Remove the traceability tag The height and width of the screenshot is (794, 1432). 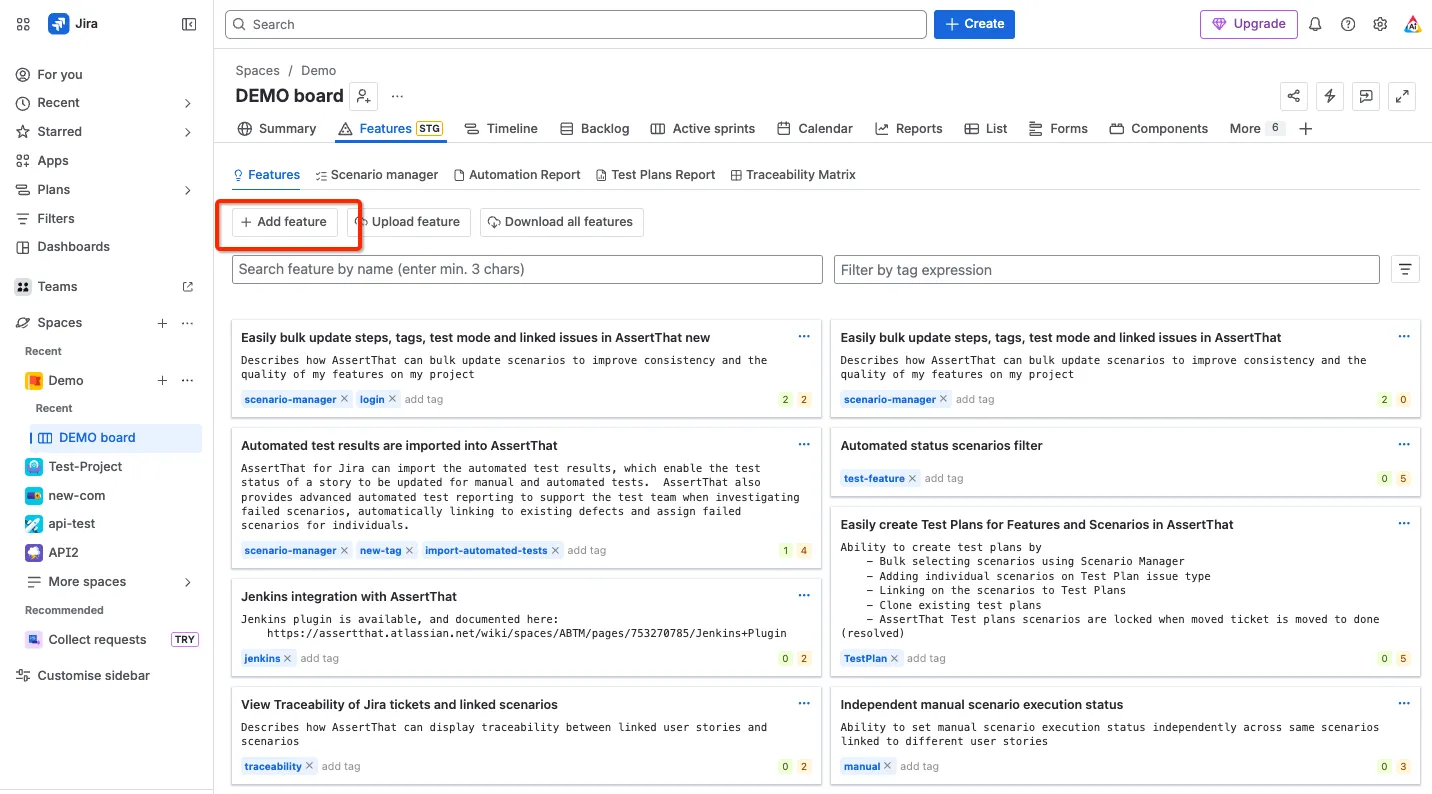coord(310,766)
